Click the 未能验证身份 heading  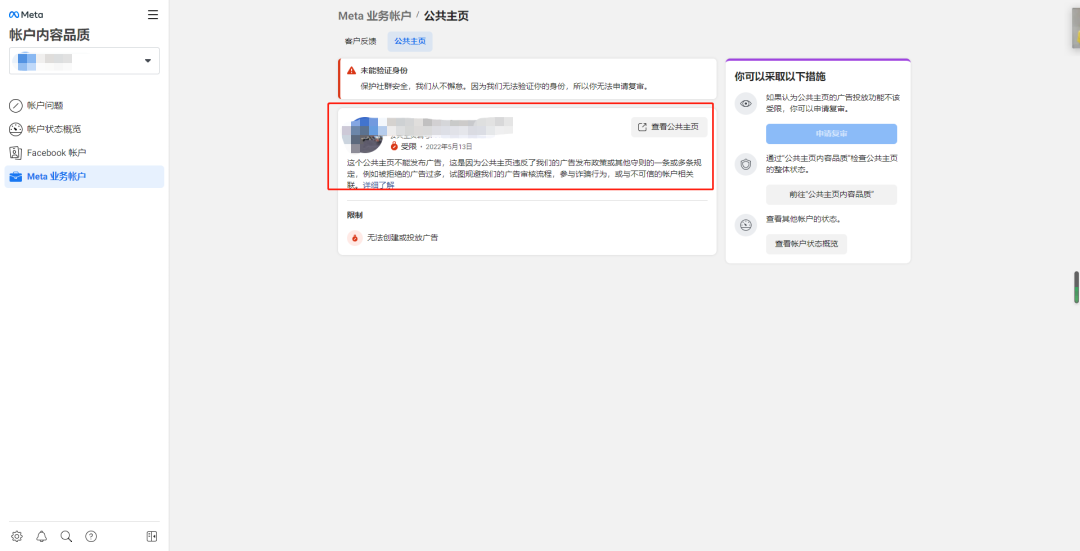pos(384,70)
